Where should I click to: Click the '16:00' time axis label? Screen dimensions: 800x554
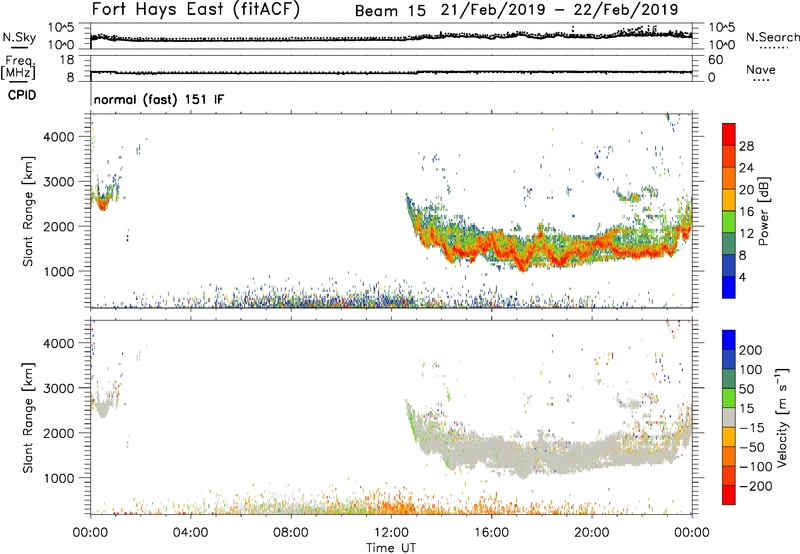(x=491, y=533)
